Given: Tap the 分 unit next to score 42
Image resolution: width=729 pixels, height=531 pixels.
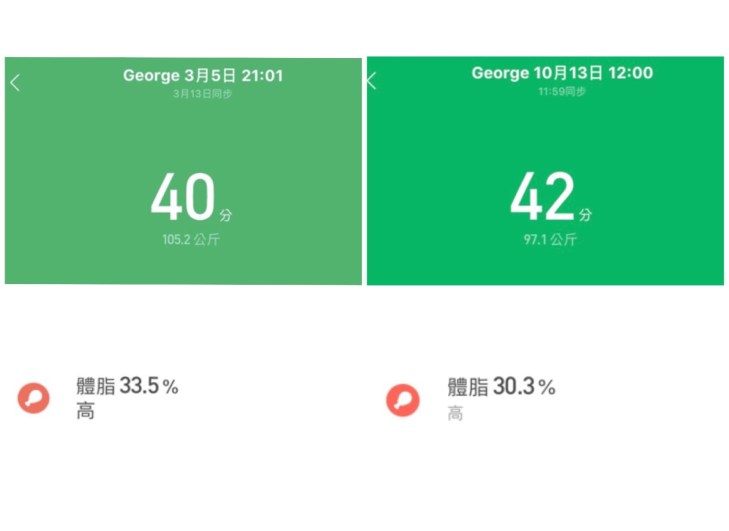Looking at the screenshot, I should point(585,215).
